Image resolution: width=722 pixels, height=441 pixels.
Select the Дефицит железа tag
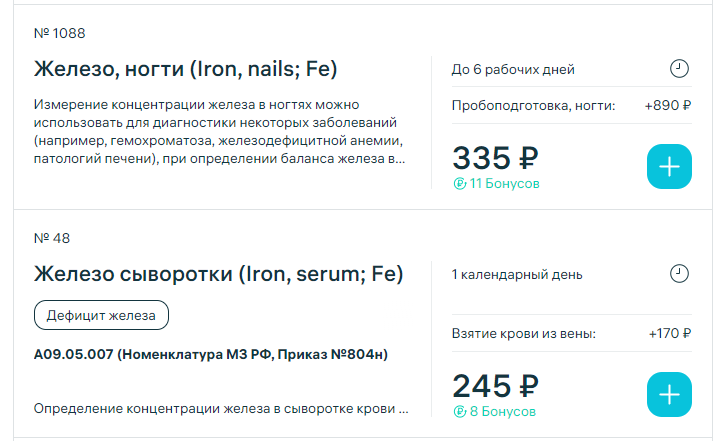click(x=101, y=315)
